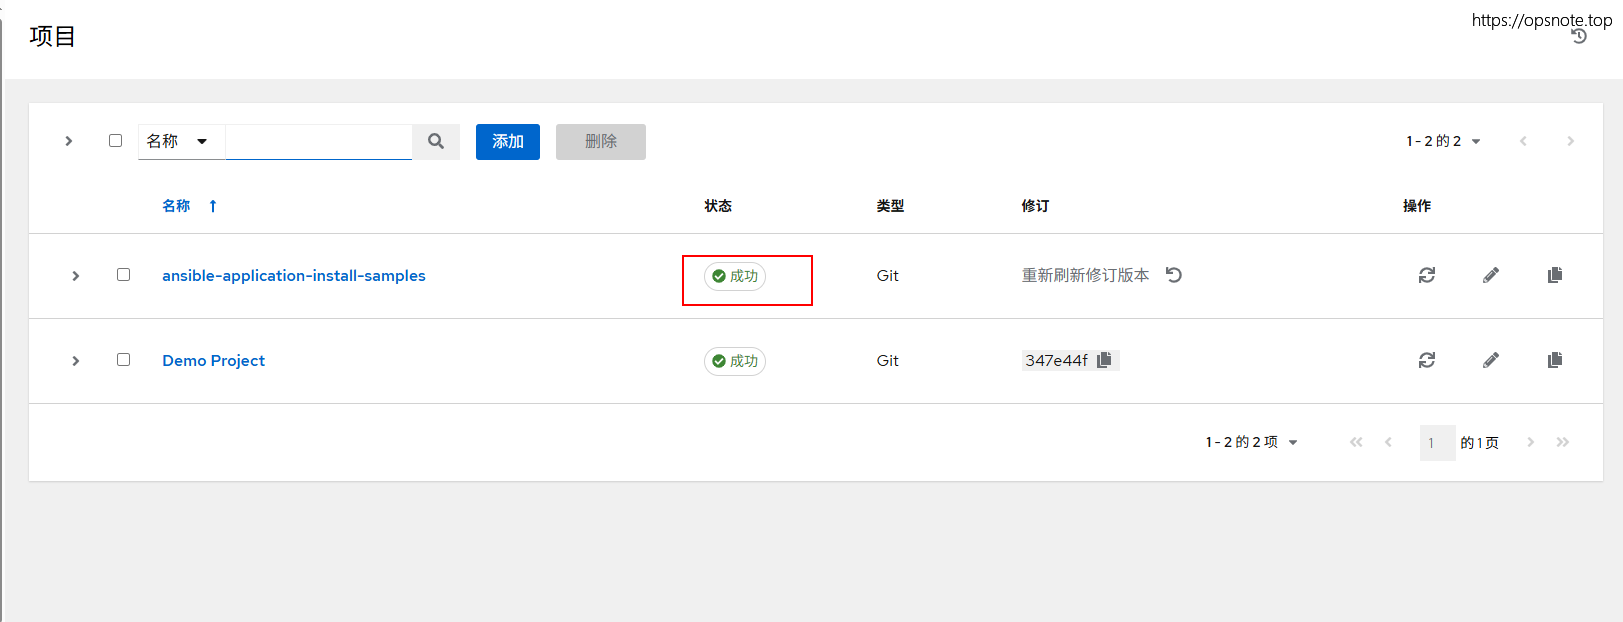Expand the ansible-application-install-samples row details

click(x=76, y=276)
